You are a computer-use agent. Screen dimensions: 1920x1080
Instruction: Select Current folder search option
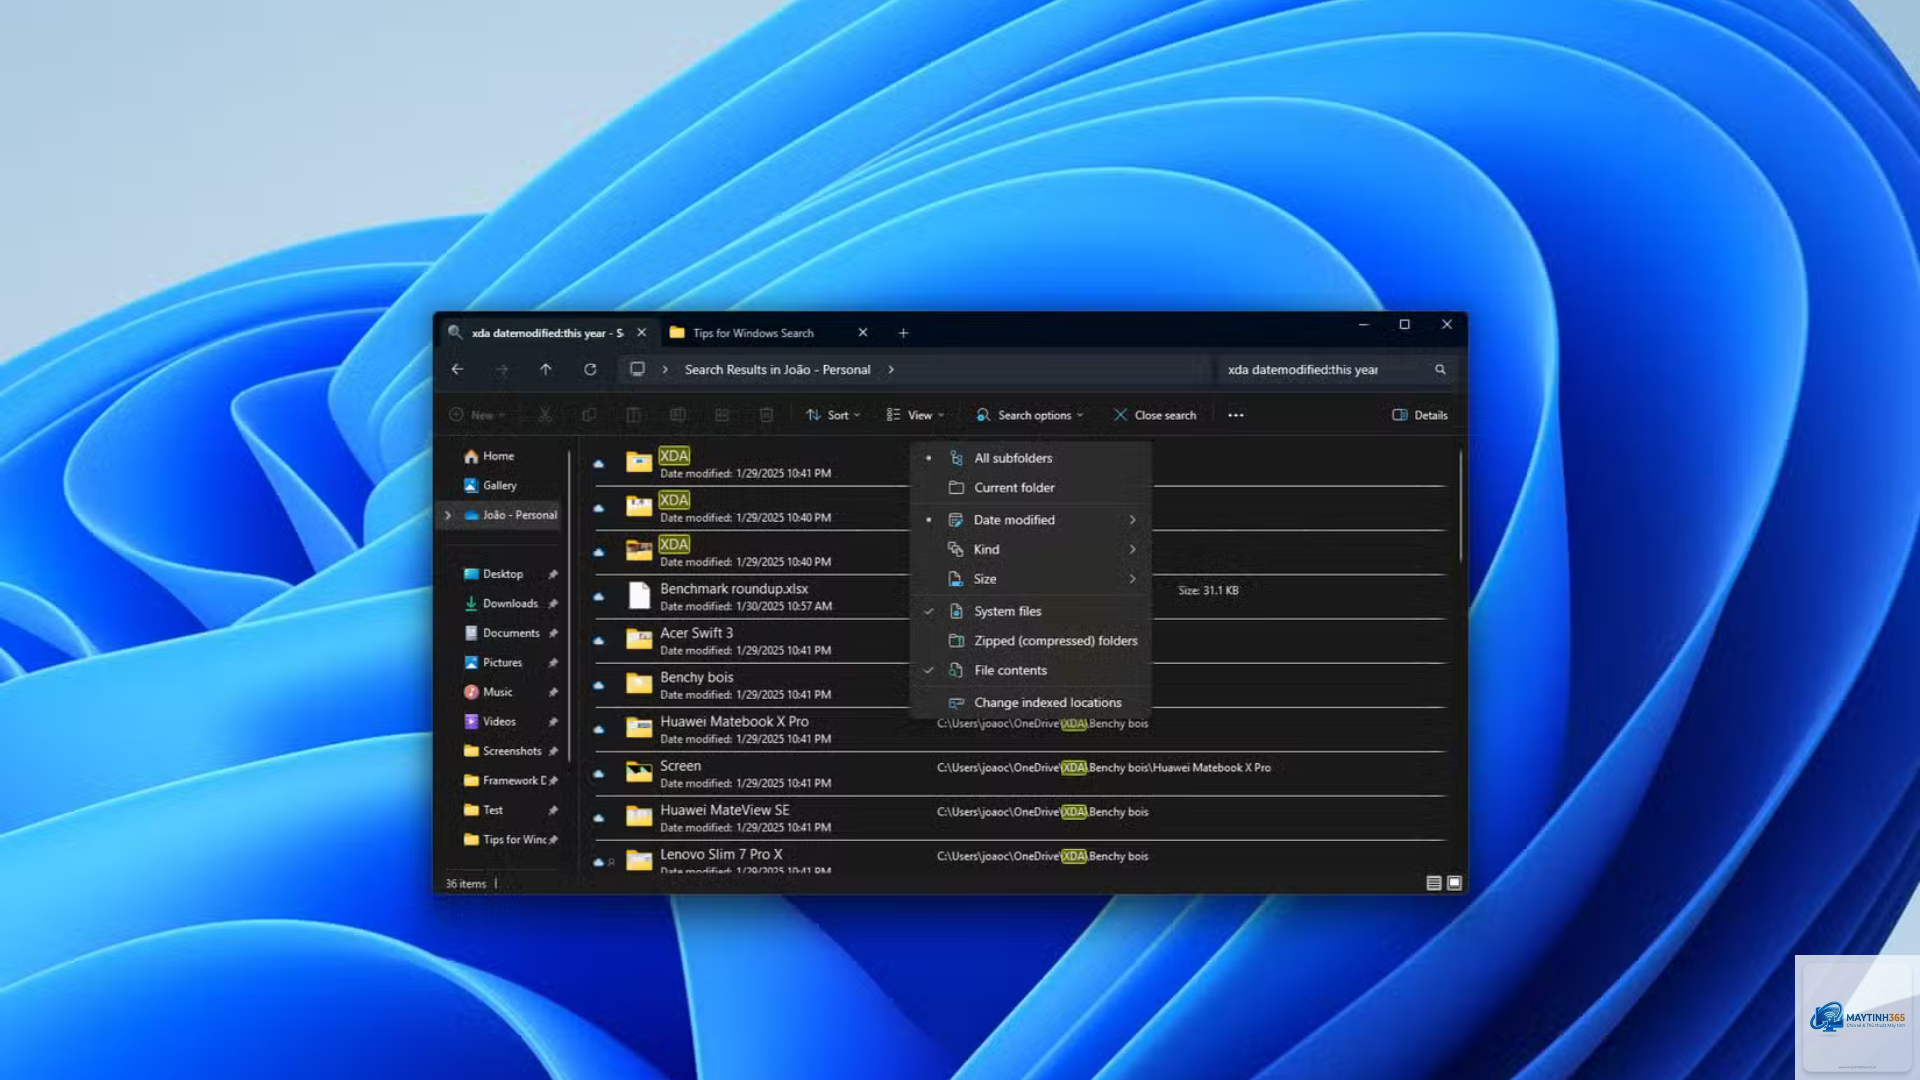[x=1031, y=488]
